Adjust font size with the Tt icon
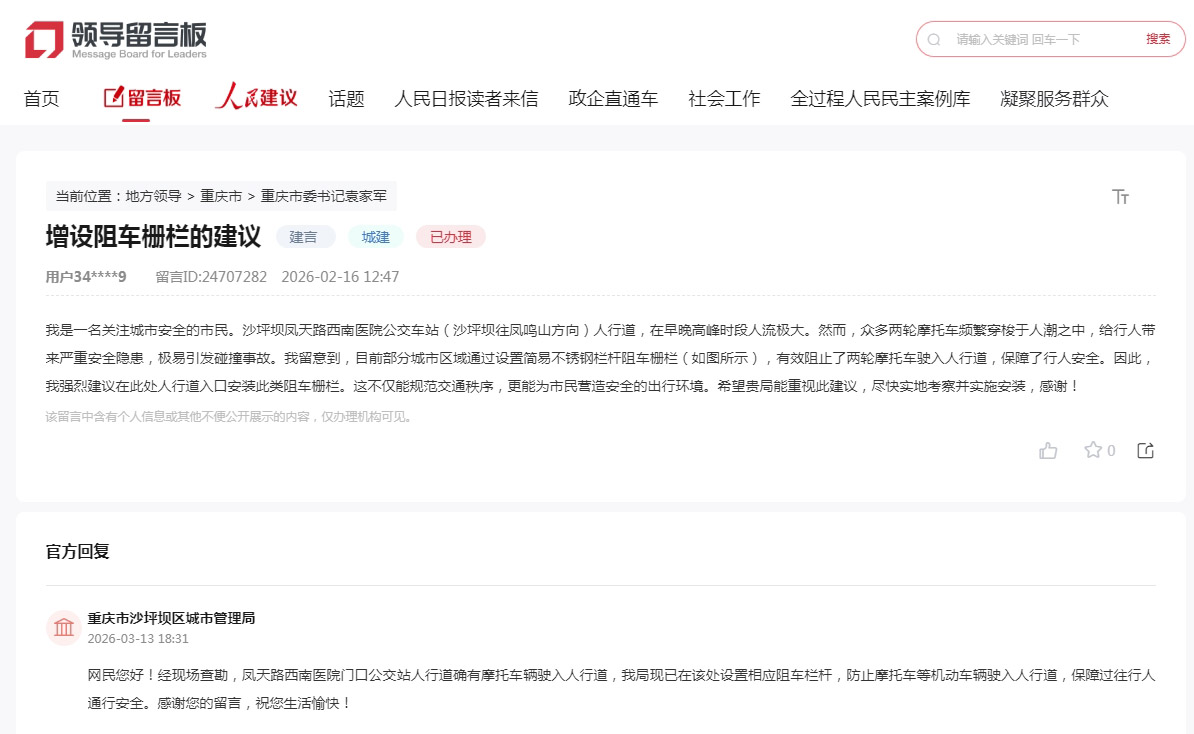 pos(1121,197)
